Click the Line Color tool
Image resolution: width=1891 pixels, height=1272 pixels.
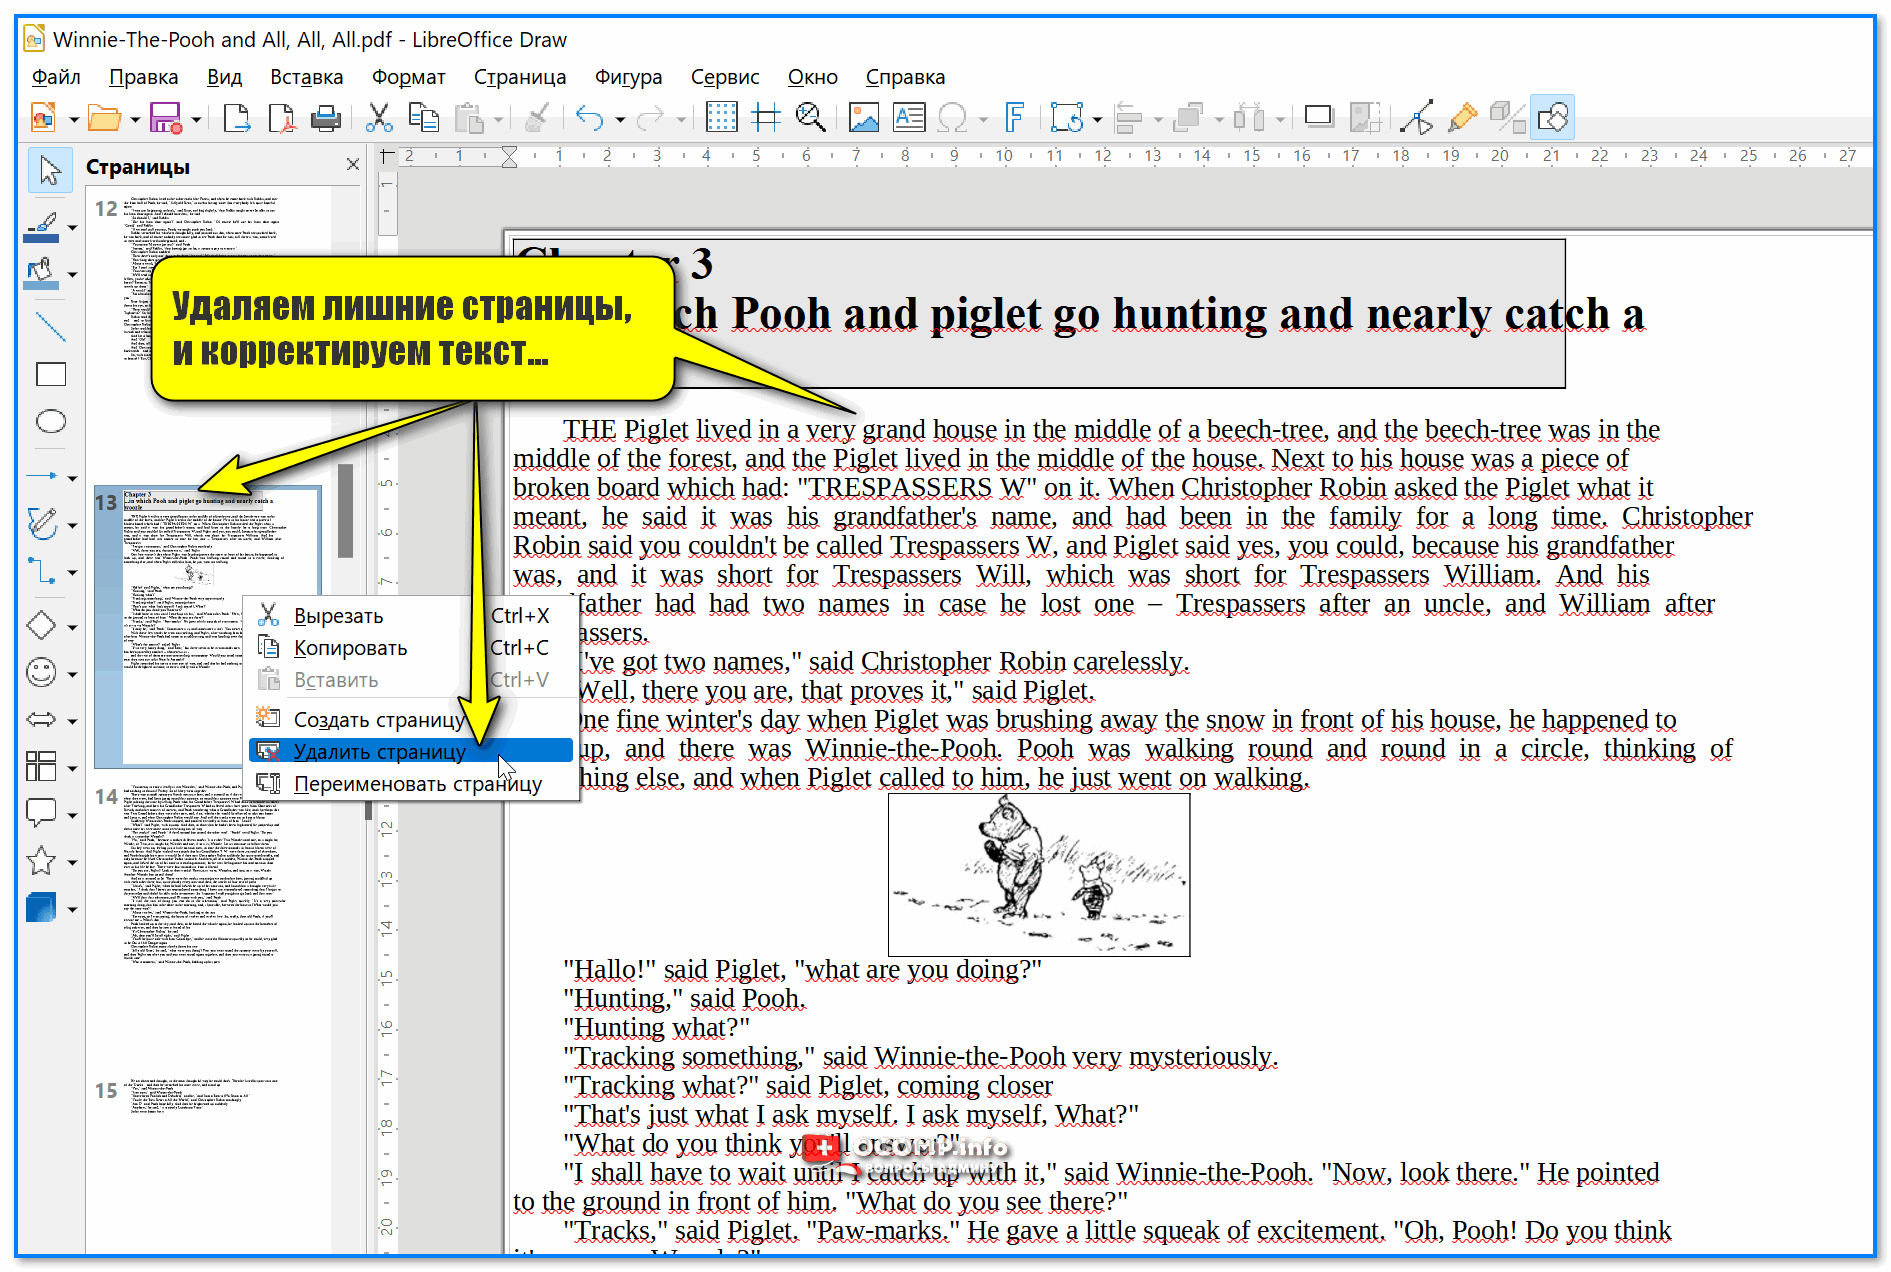[x=41, y=227]
